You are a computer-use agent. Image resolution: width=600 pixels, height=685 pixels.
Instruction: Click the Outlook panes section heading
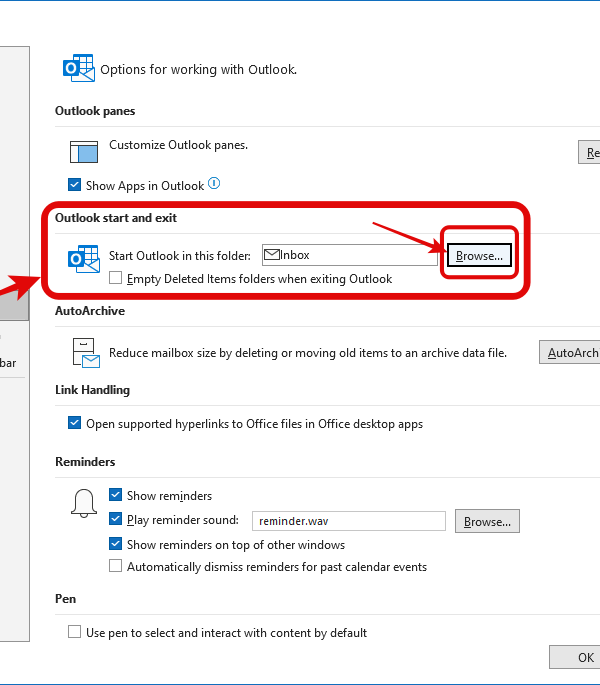(95, 111)
